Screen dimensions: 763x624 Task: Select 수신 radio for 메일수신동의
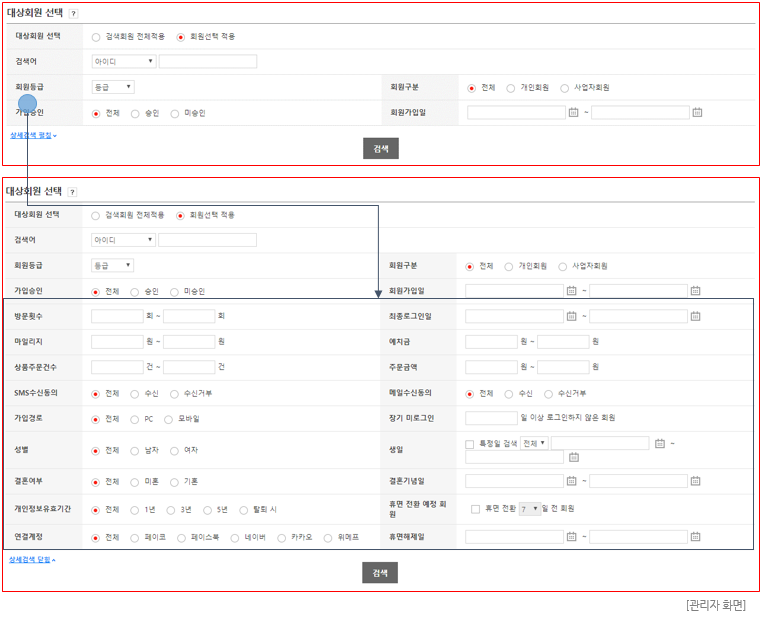point(509,394)
